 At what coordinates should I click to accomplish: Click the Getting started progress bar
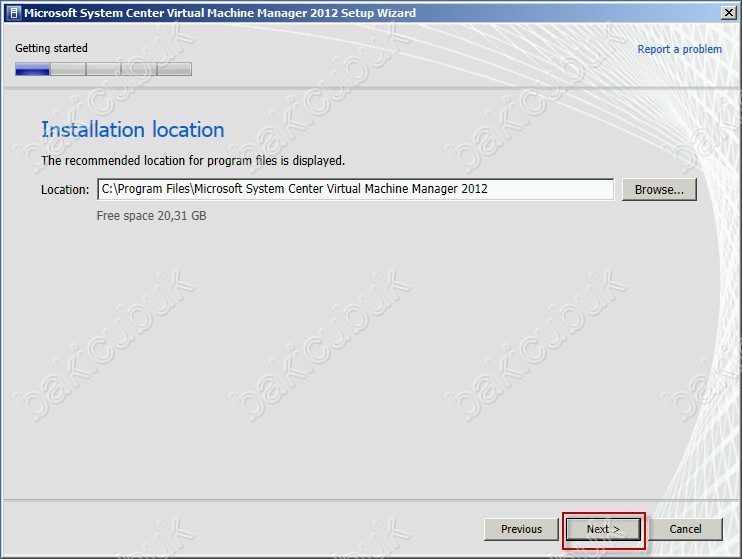click(103, 69)
